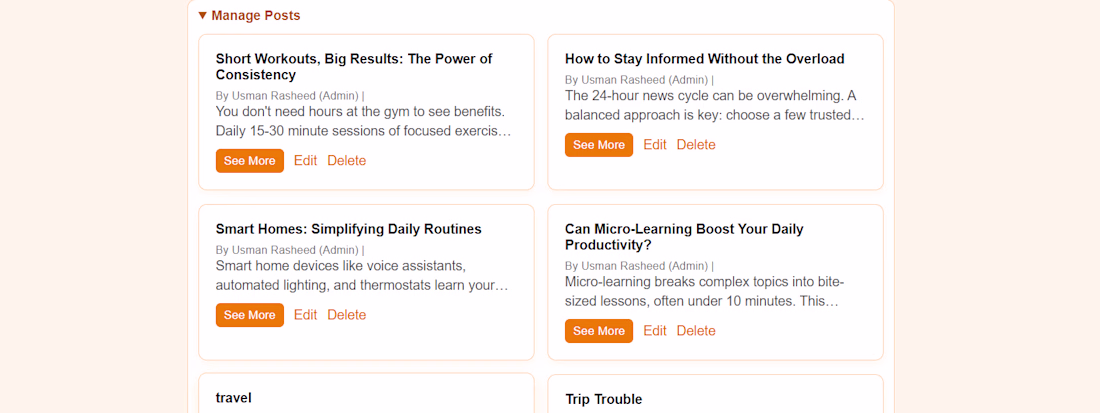
Task: Click See More on Short Workouts post
Action: [x=250, y=161]
